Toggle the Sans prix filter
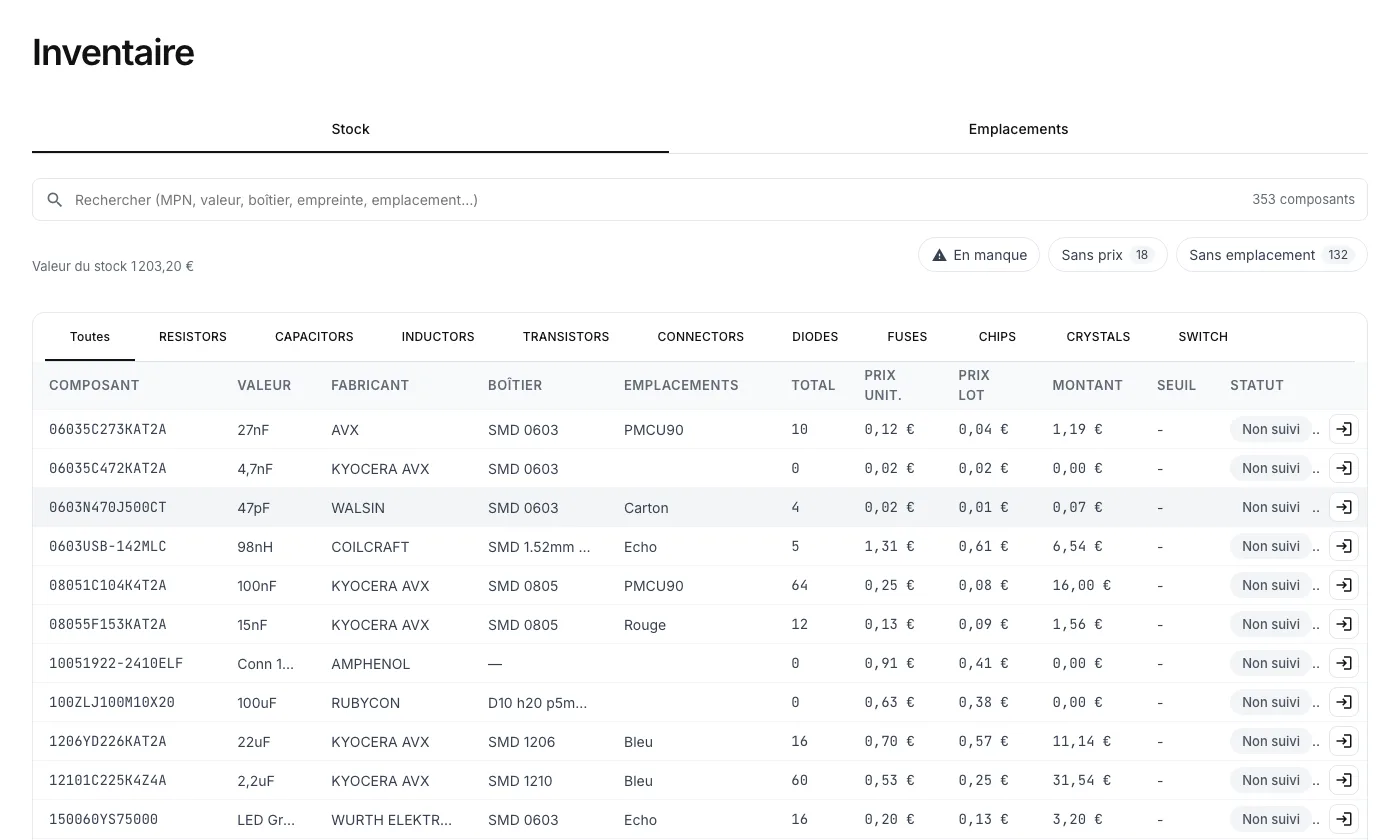This screenshot has width=1400, height=840. [x=1107, y=255]
